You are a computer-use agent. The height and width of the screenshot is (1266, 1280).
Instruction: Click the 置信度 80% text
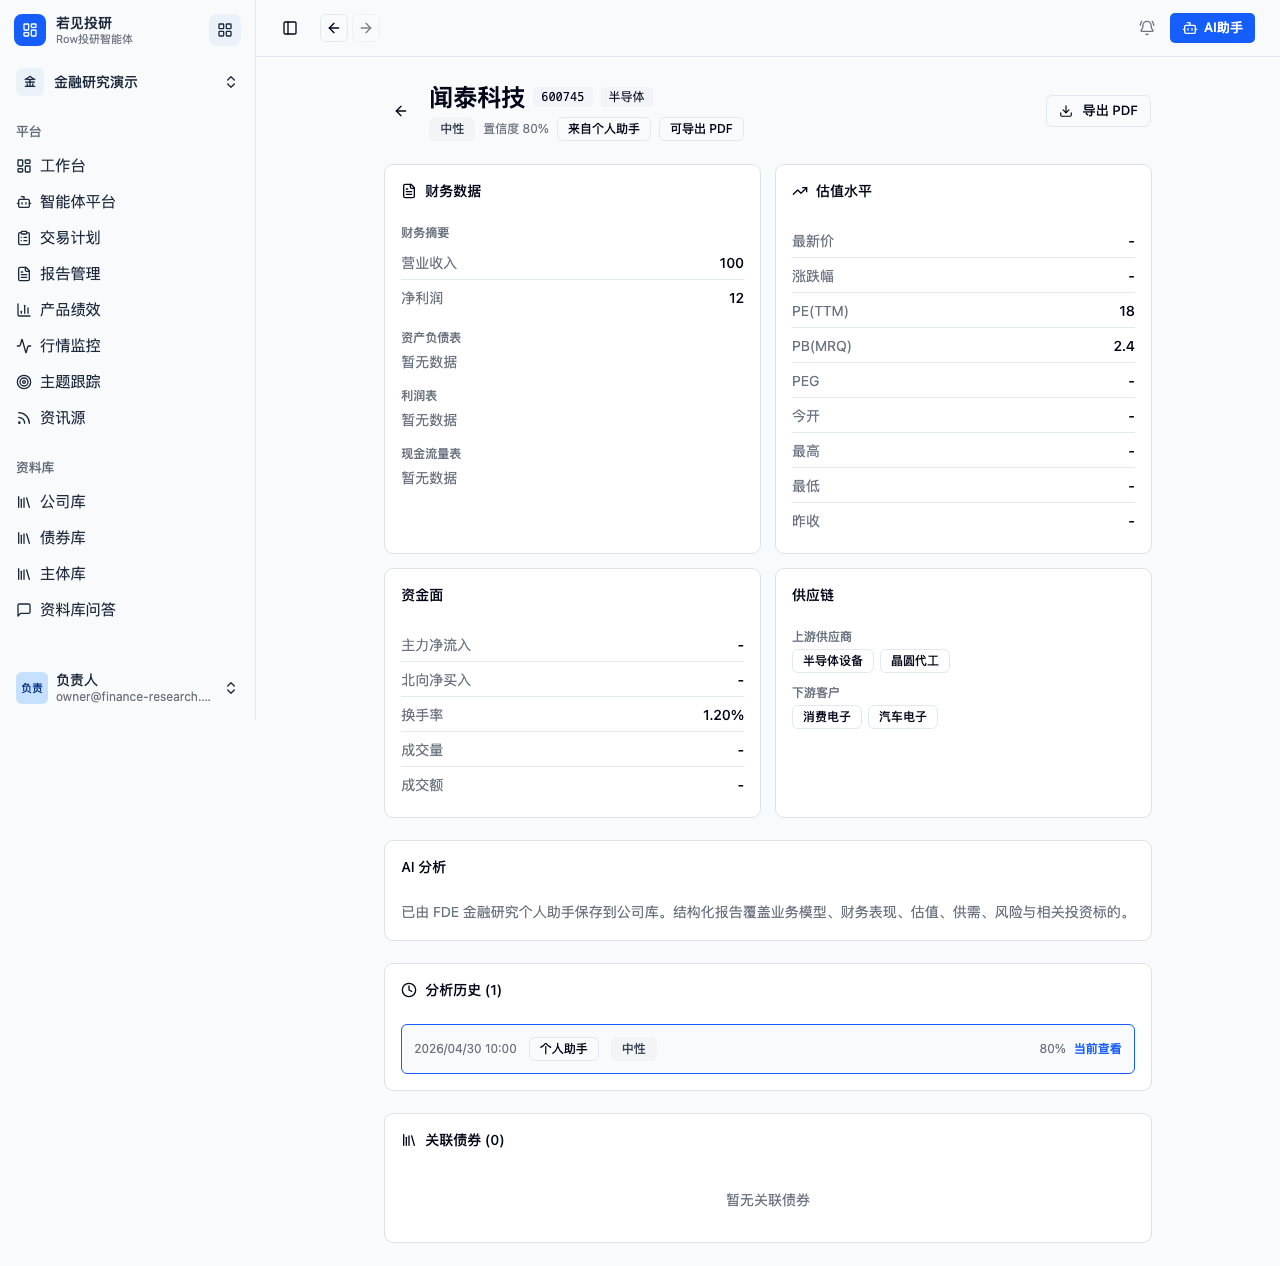(x=516, y=129)
